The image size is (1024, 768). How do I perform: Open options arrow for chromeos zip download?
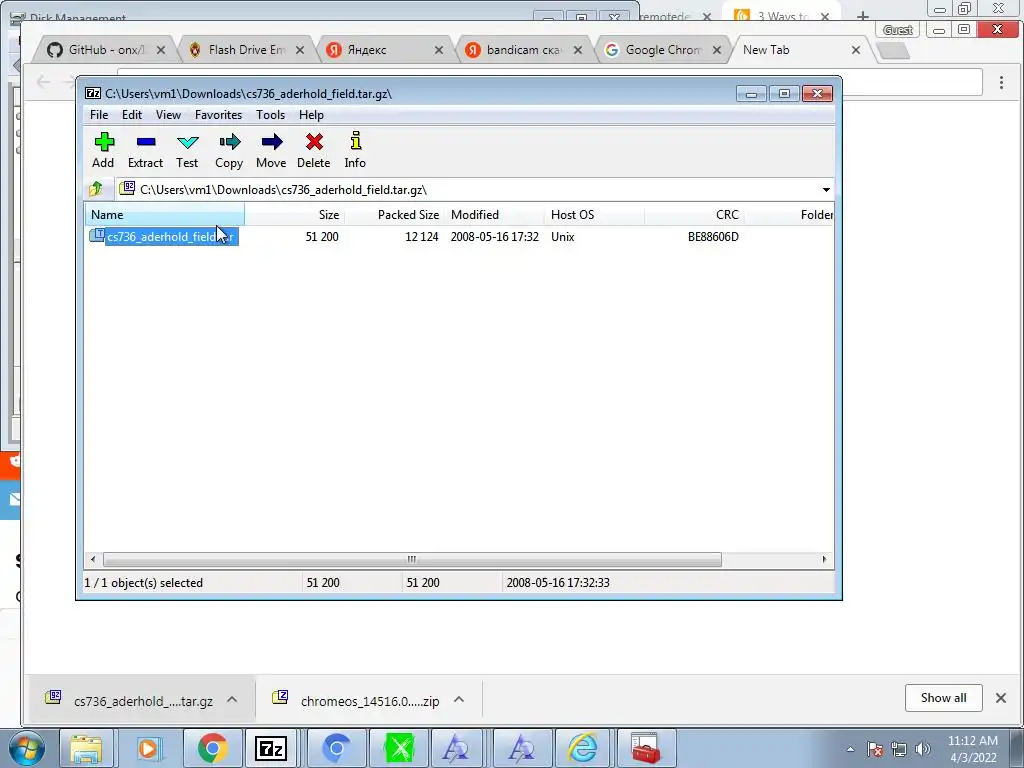459,699
